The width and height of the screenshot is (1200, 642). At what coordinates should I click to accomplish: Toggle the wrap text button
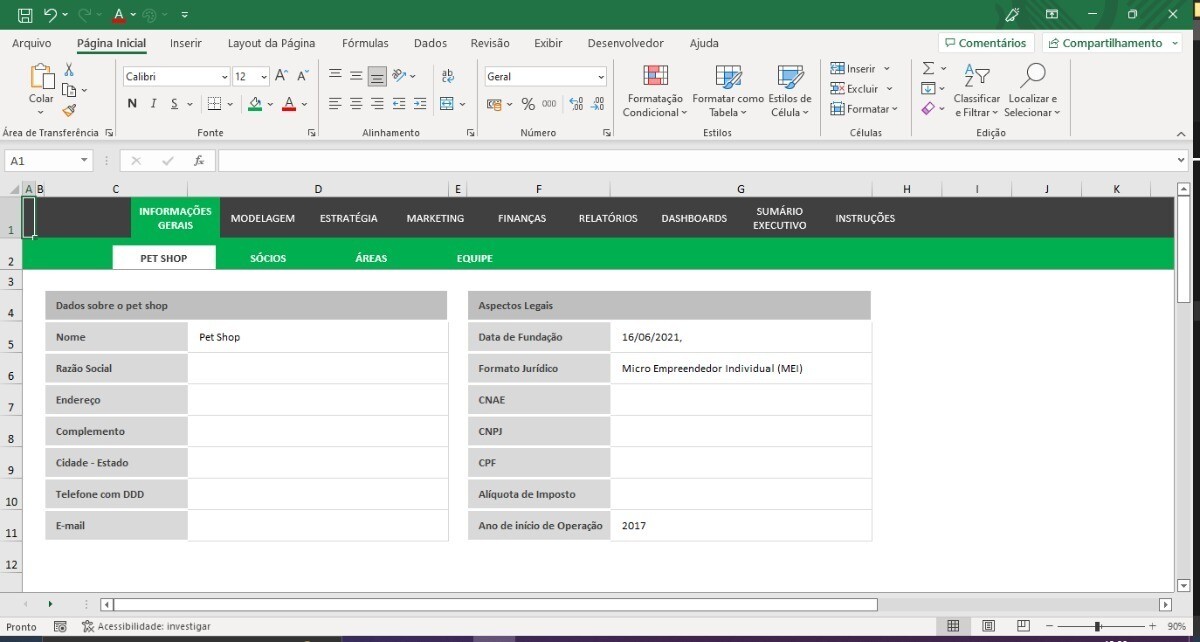(447, 76)
